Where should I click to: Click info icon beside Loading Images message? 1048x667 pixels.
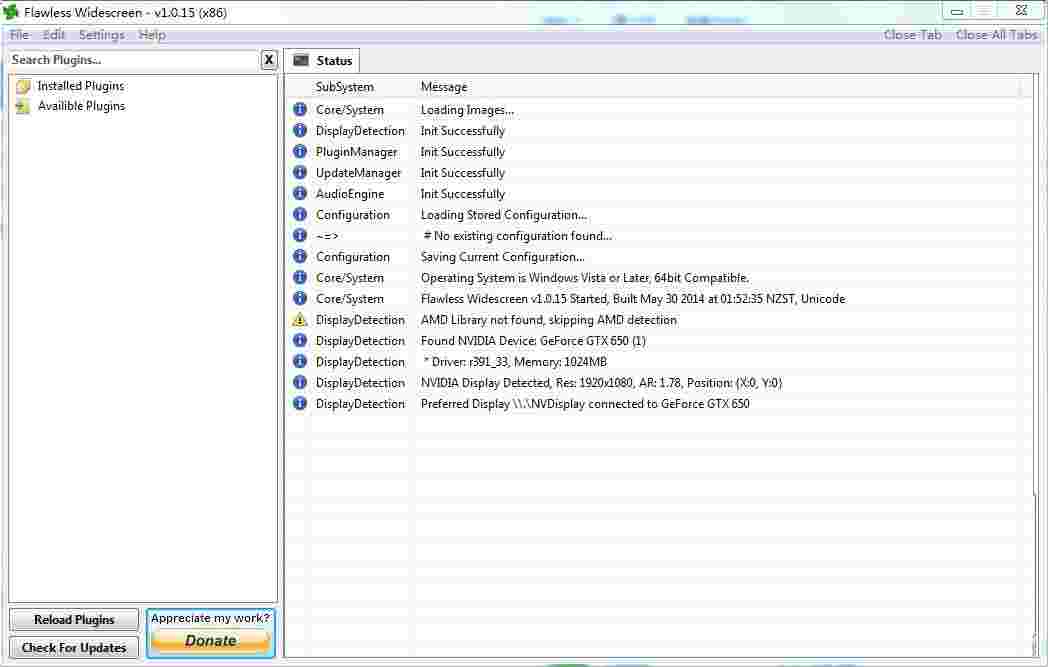tap(299, 110)
